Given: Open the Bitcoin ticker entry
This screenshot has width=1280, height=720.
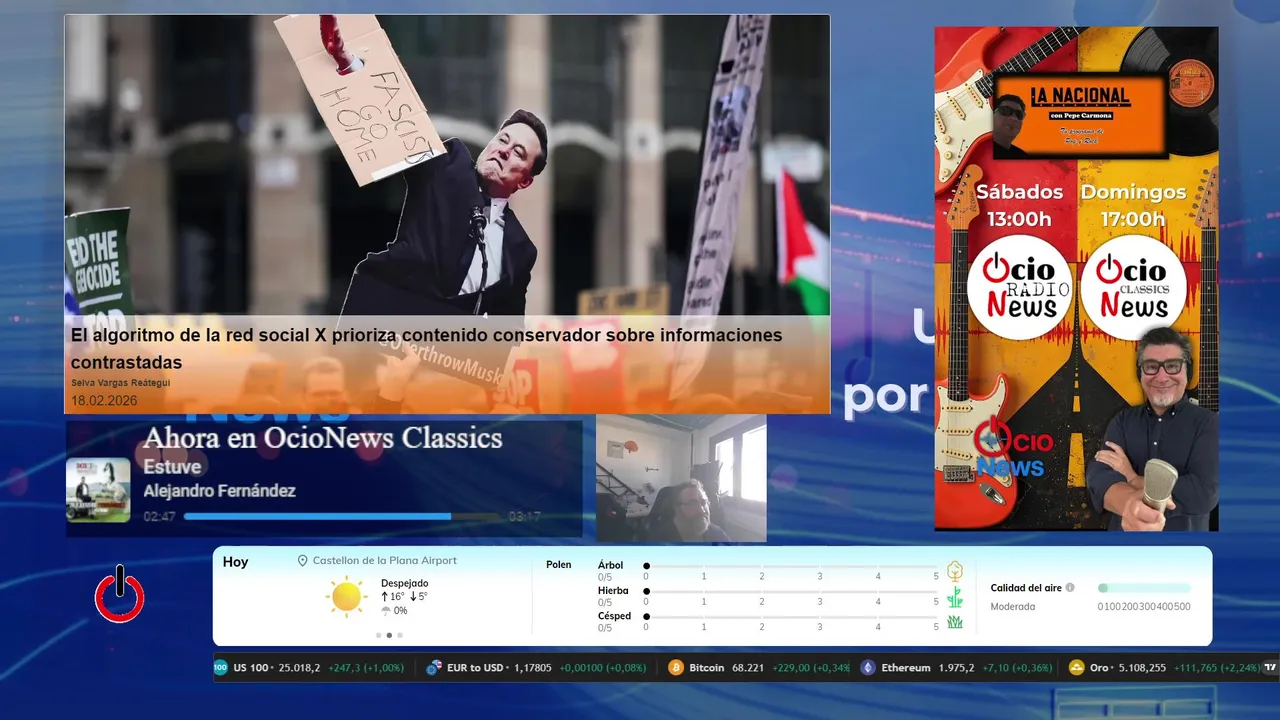Looking at the screenshot, I should tap(758, 667).
